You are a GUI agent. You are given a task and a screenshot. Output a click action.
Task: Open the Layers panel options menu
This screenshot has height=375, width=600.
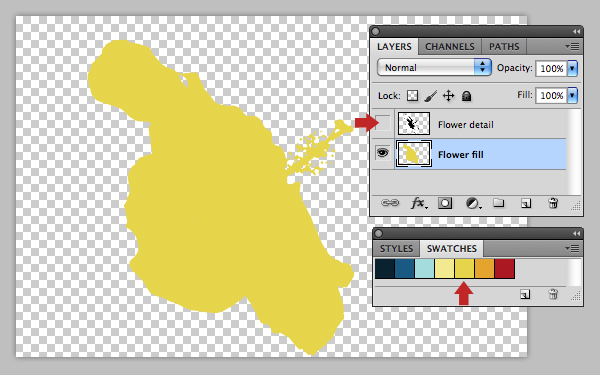572,47
